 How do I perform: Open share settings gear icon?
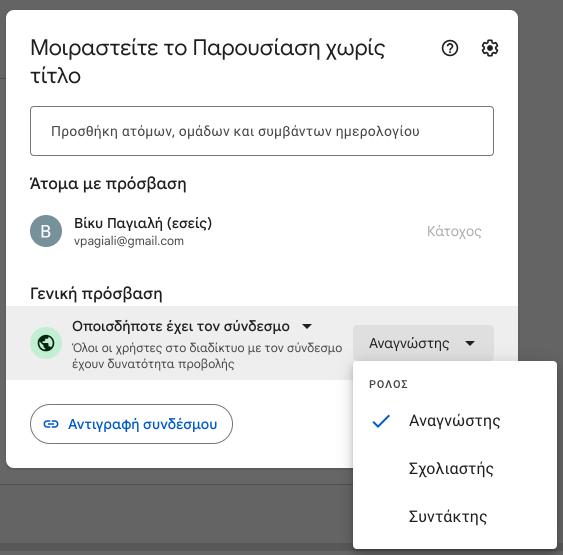pyautogui.click(x=490, y=48)
